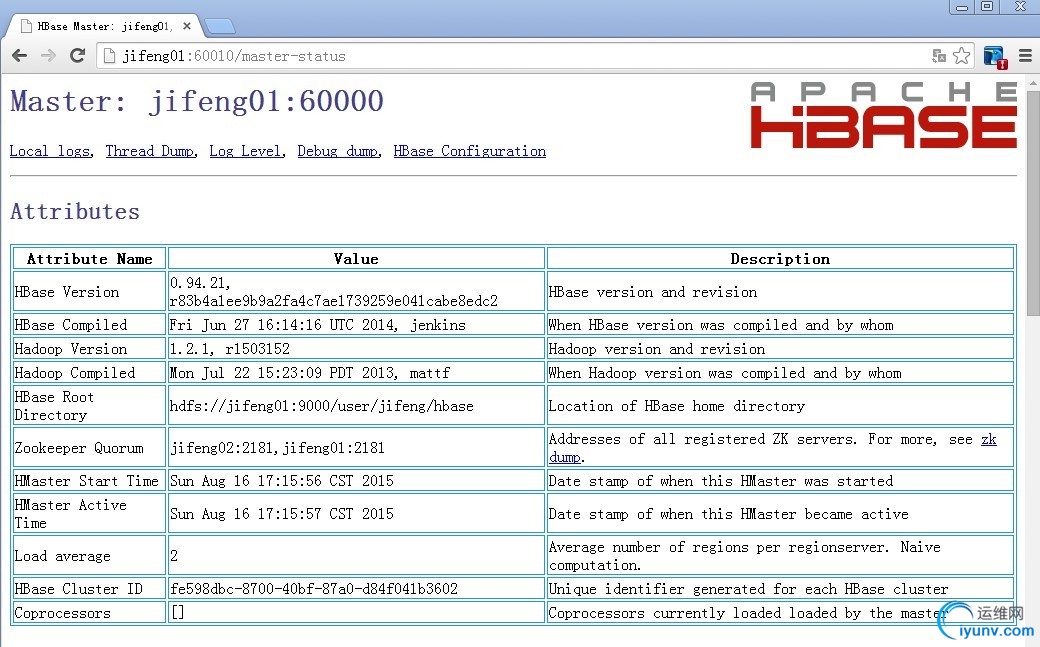Click 'Date stamp of when this HMaster was started'

pyautogui.click(x=721, y=481)
